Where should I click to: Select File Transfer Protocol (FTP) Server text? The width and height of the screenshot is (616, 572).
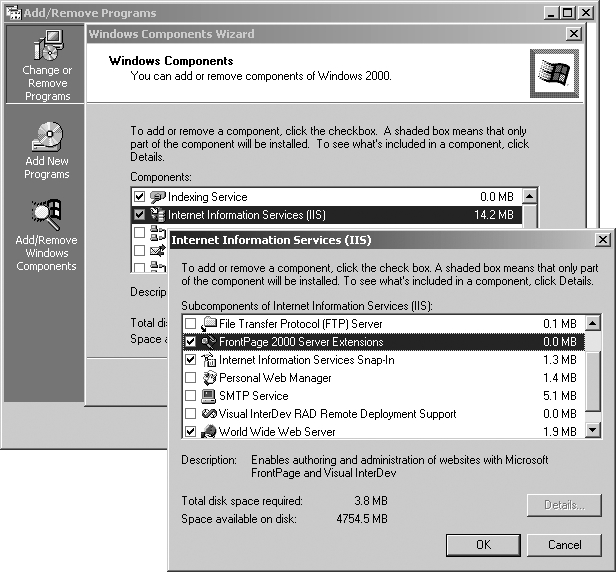(x=301, y=324)
